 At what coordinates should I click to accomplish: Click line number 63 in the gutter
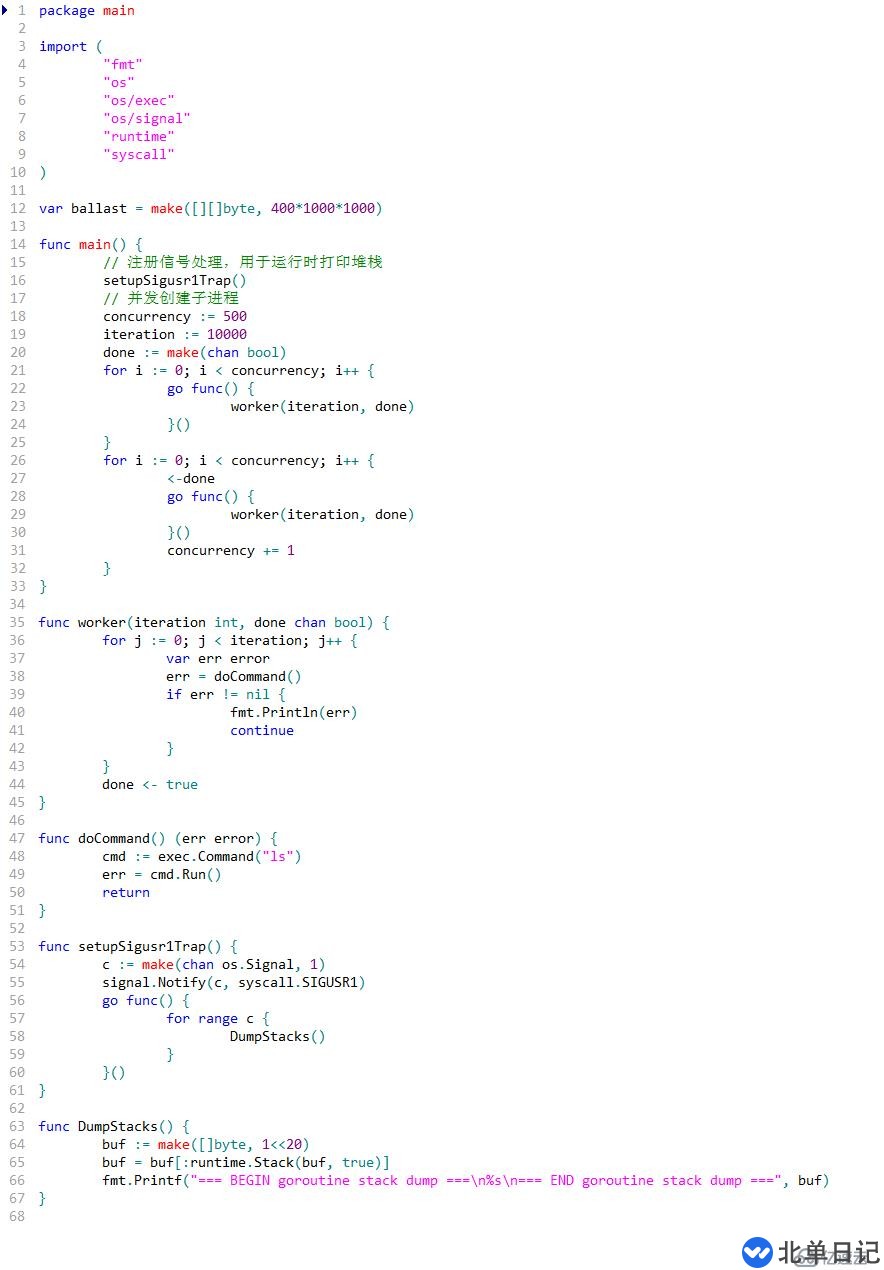click(18, 1126)
